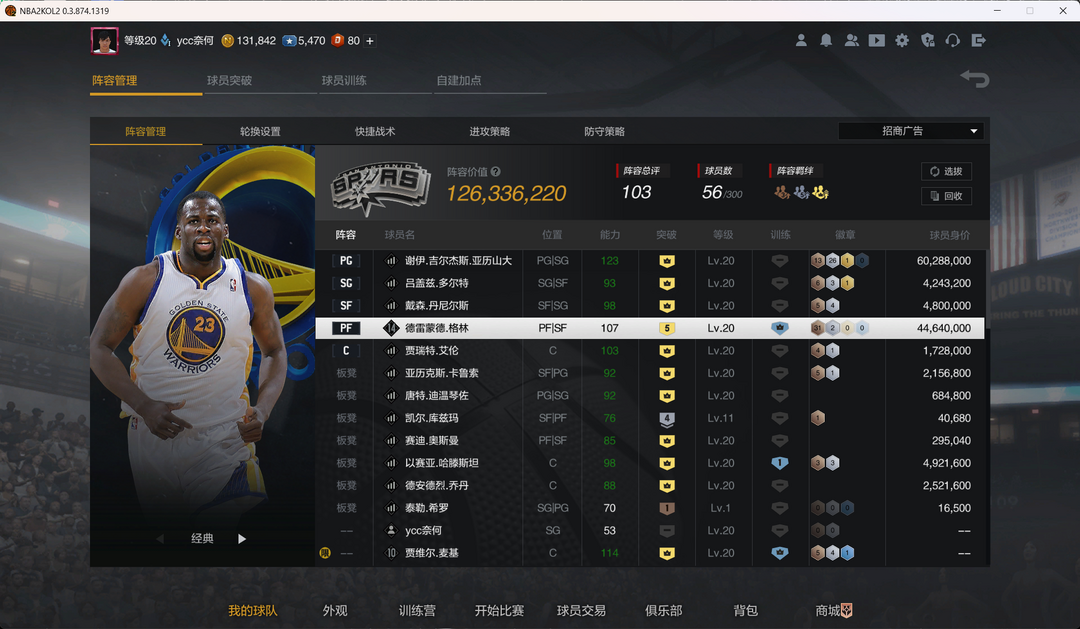Viewport: 1080px width, 629px height.
Task: Click the help icon beside 阵容价值
Action: (x=496, y=172)
